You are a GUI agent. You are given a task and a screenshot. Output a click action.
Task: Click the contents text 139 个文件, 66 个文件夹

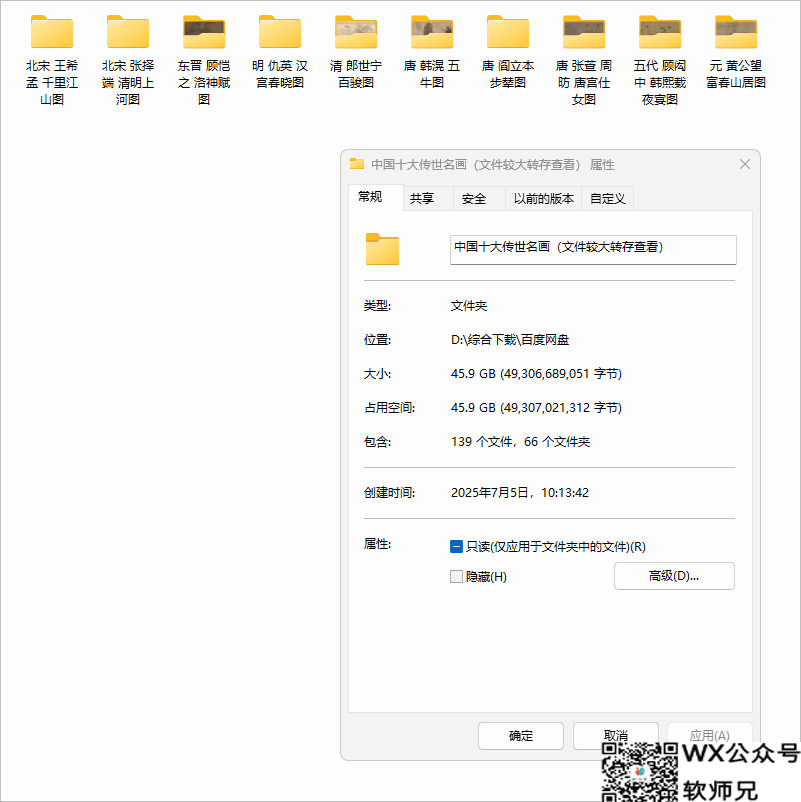click(520, 442)
